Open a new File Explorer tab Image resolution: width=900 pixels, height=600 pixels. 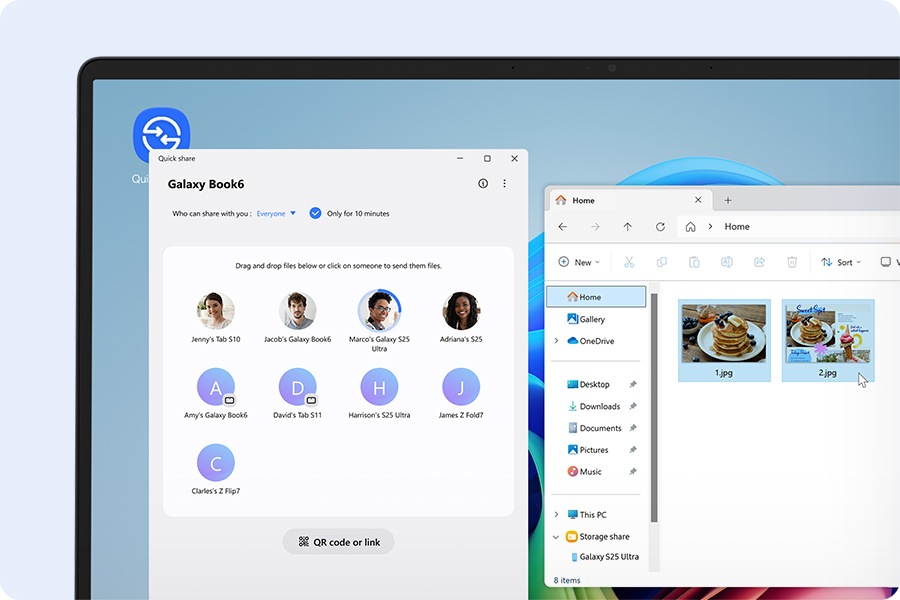(x=728, y=201)
